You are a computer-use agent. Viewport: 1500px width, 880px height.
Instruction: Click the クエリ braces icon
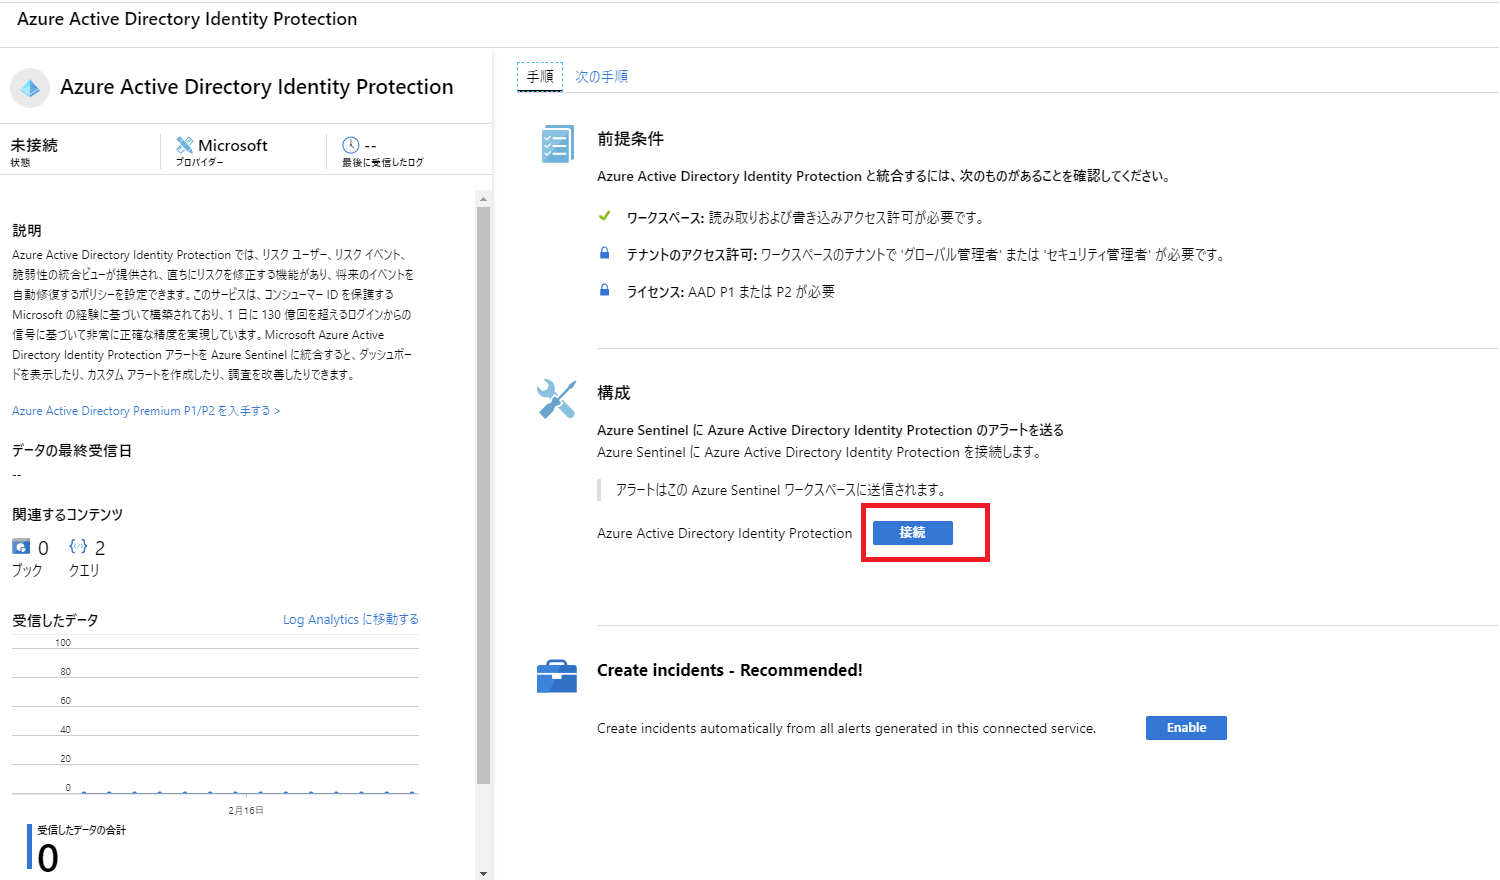(78, 546)
